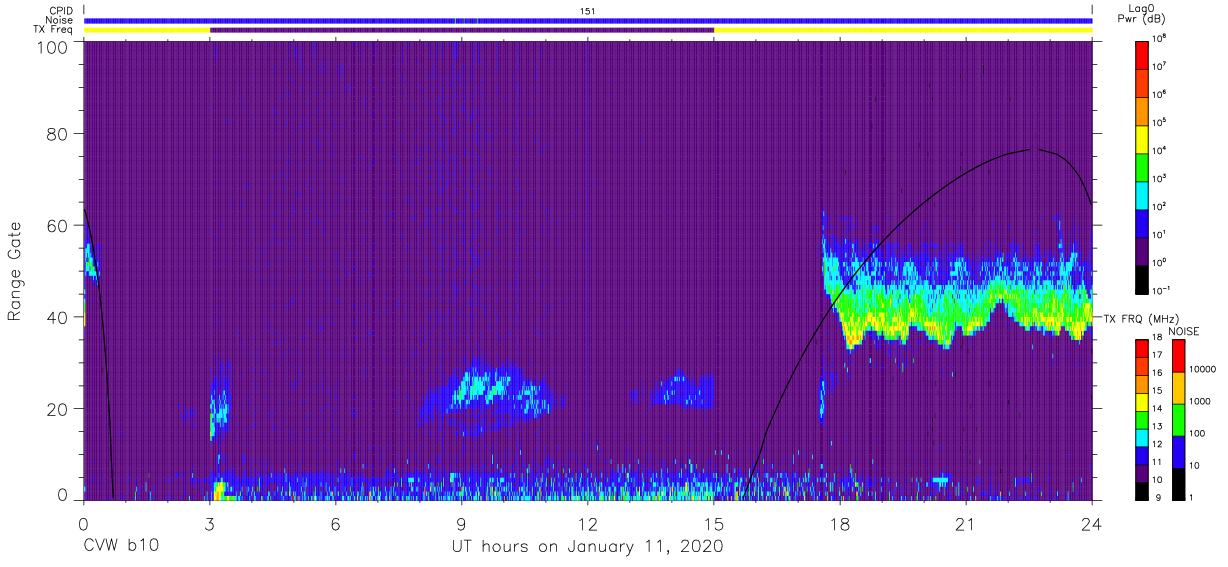1228x567 pixels.
Task: Click Range Gate tick label 0
Action: [62, 494]
